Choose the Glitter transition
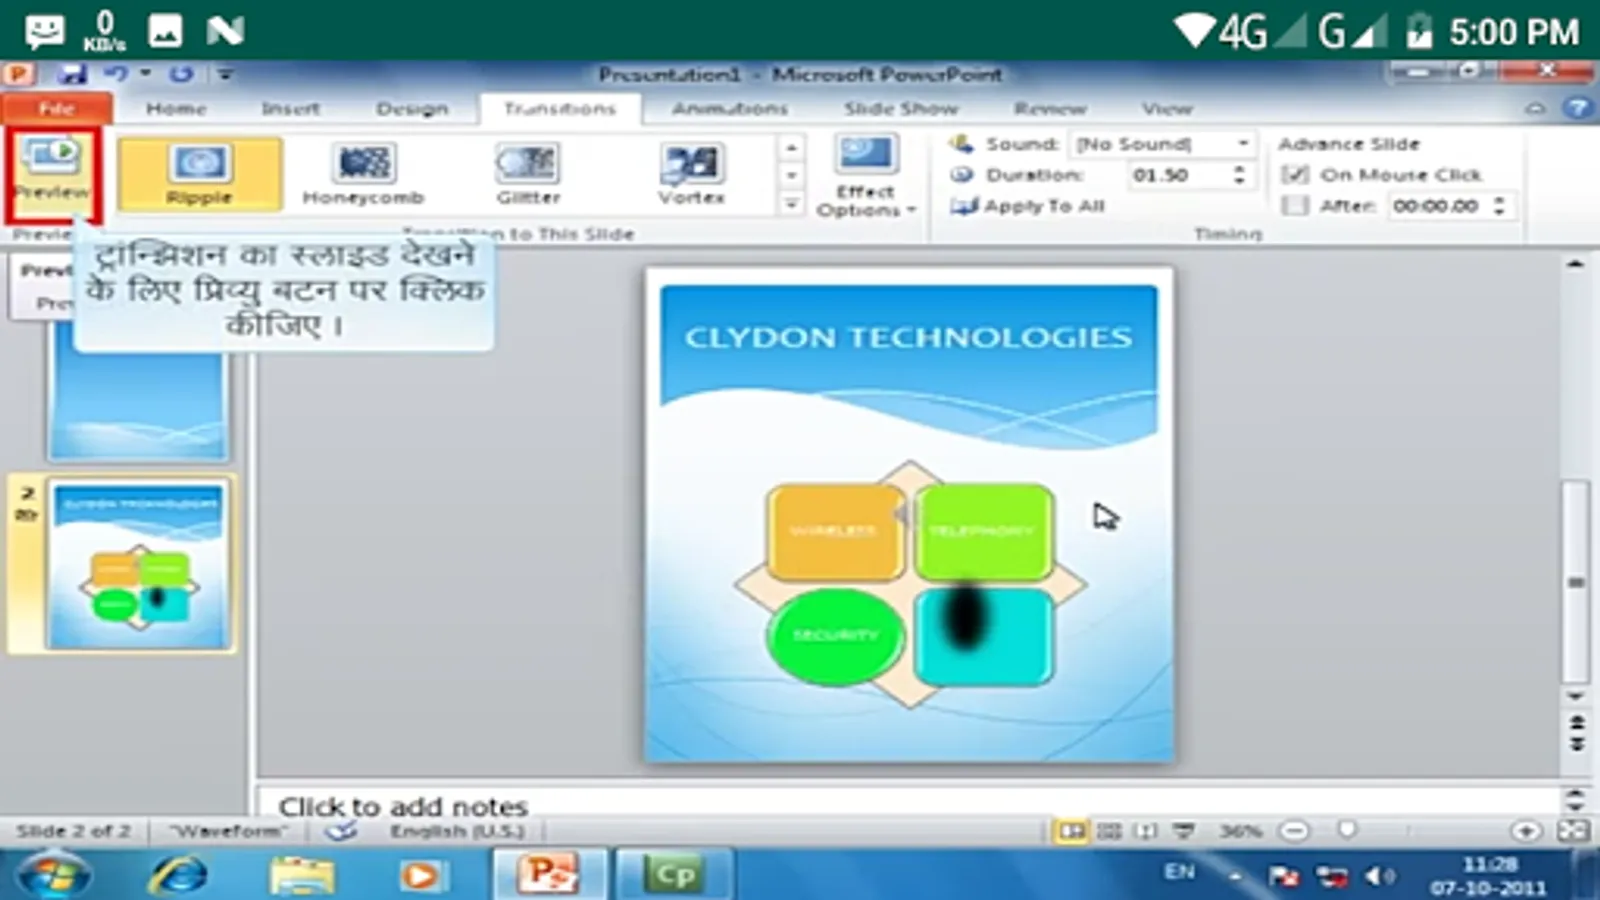Image resolution: width=1600 pixels, height=900 pixels. point(528,174)
